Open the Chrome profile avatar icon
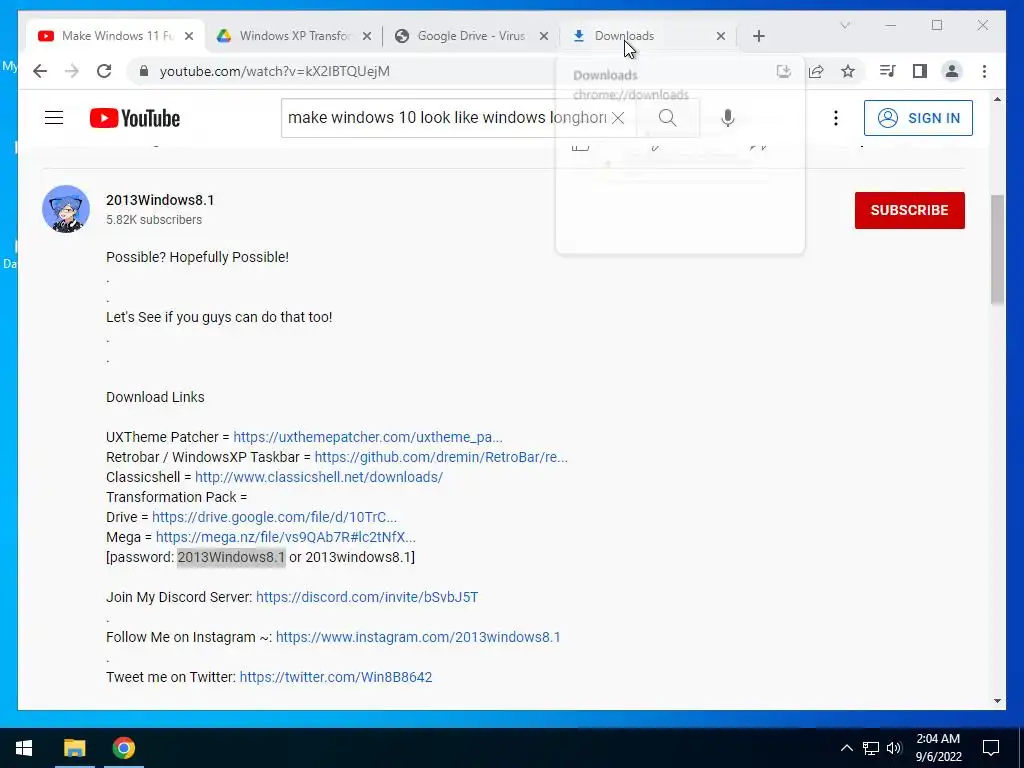Viewport: 1024px width, 768px height. pyautogui.click(x=952, y=71)
